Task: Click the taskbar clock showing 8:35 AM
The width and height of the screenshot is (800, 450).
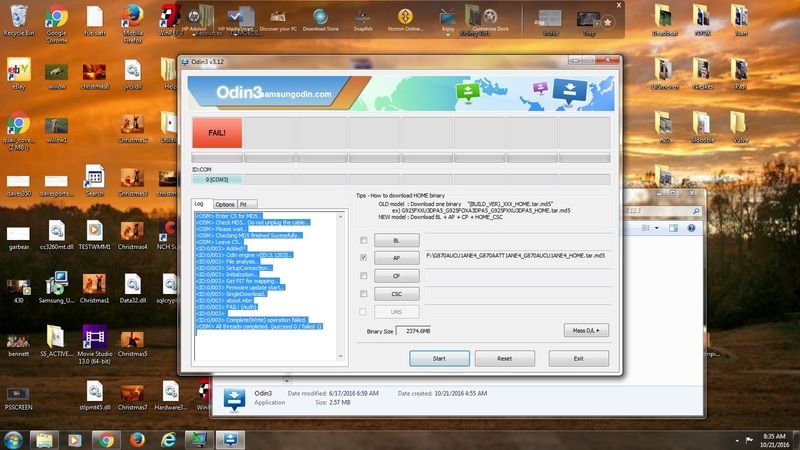Action: tap(774, 440)
